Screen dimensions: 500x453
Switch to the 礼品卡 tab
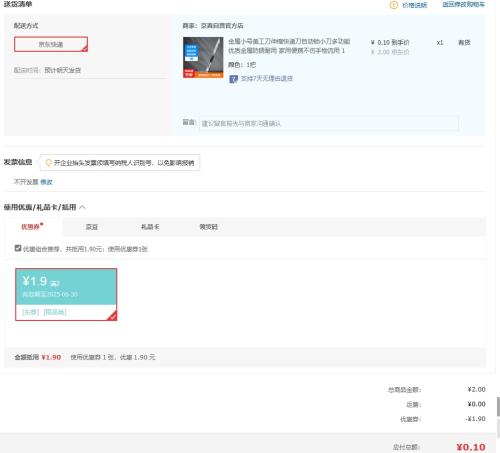click(150, 227)
